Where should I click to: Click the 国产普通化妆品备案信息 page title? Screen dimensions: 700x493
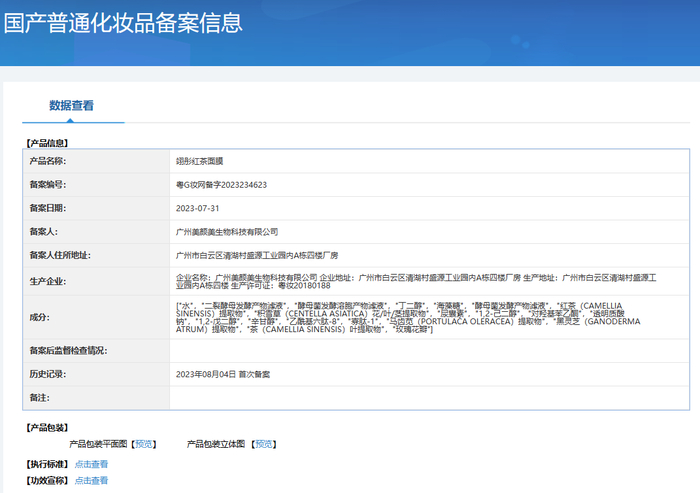(123, 23)
